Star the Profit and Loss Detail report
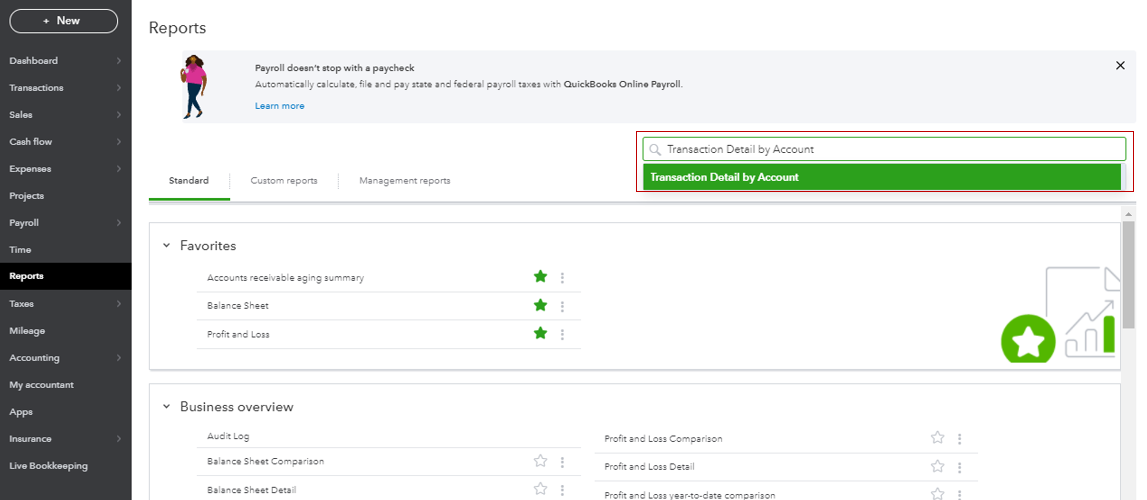Viewport: 1147px width, 500px height. (x=937, y=466)
